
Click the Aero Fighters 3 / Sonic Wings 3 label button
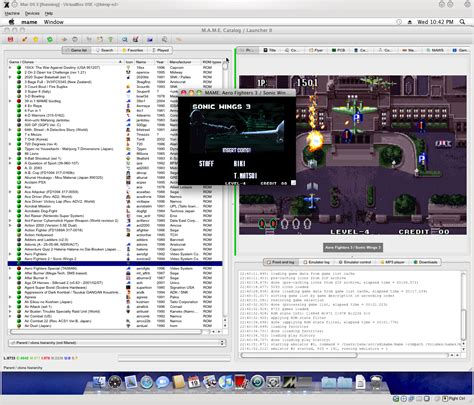click(x=353, y=247)
